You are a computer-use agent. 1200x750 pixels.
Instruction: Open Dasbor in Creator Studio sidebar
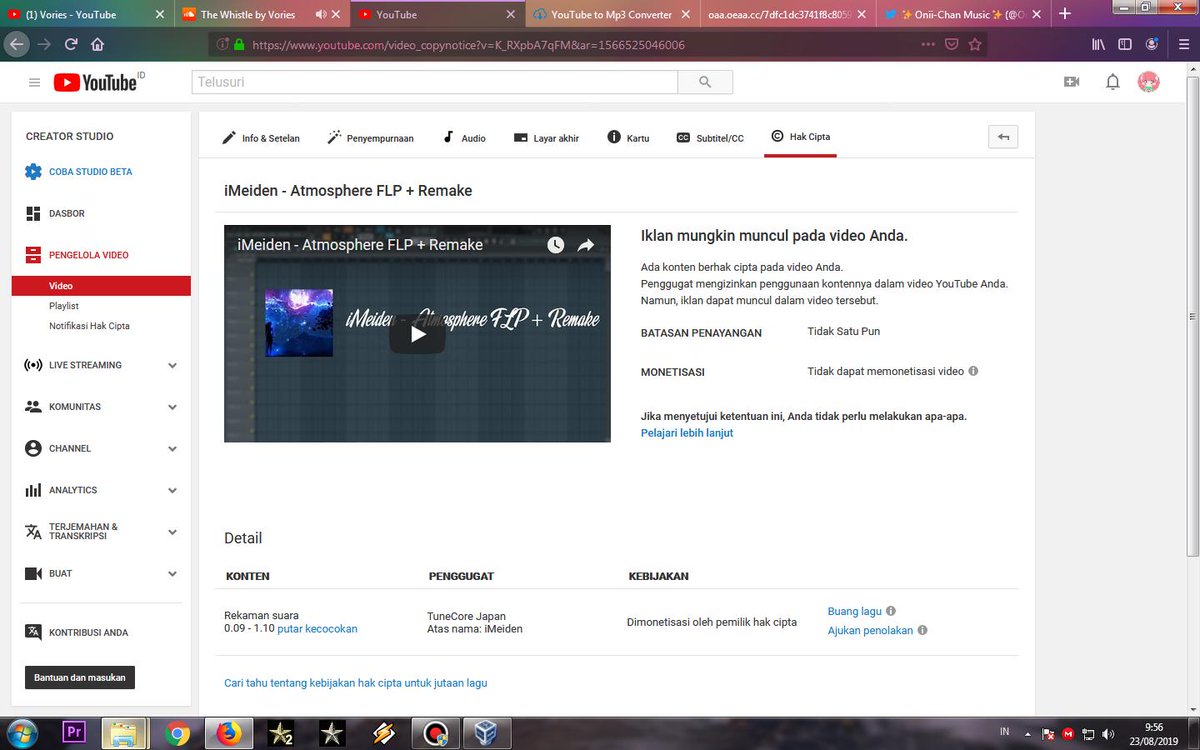tap(55, 214)
